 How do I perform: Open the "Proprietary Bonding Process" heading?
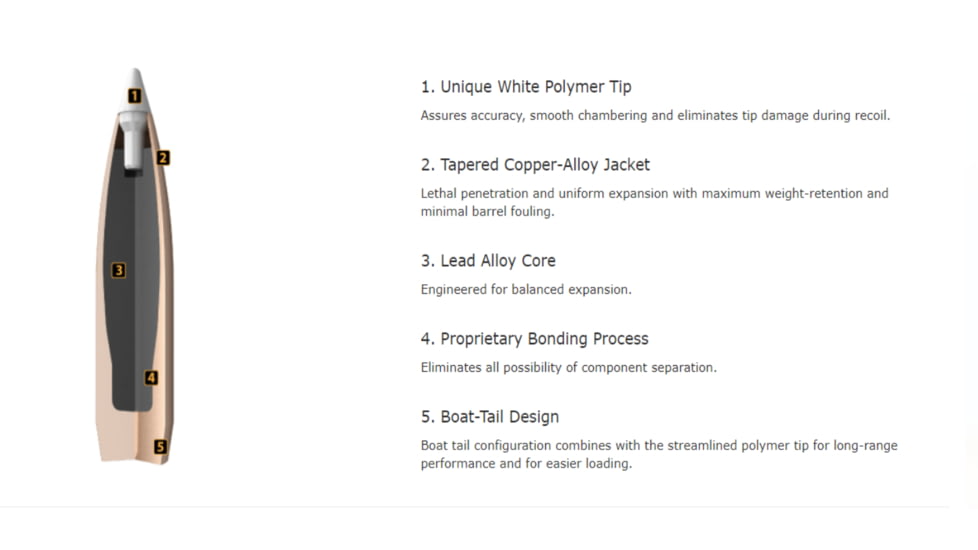click(534, 339)
